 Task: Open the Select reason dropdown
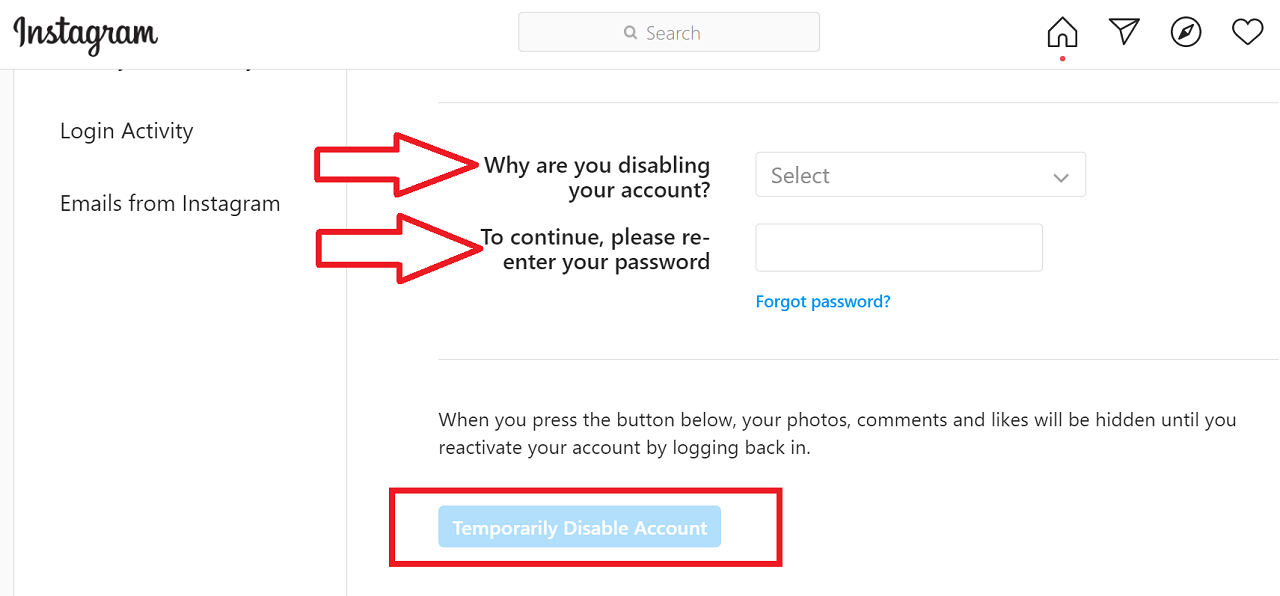click(x=920, y=175)
